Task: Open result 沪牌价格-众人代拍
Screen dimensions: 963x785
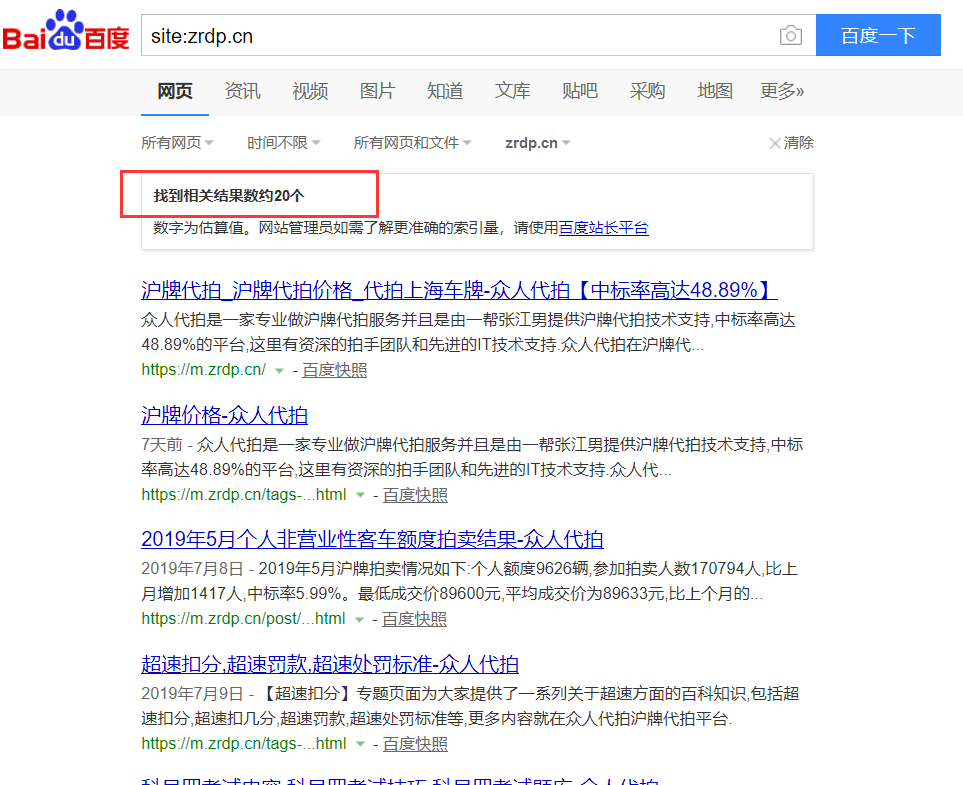Action: click(224, 415)
